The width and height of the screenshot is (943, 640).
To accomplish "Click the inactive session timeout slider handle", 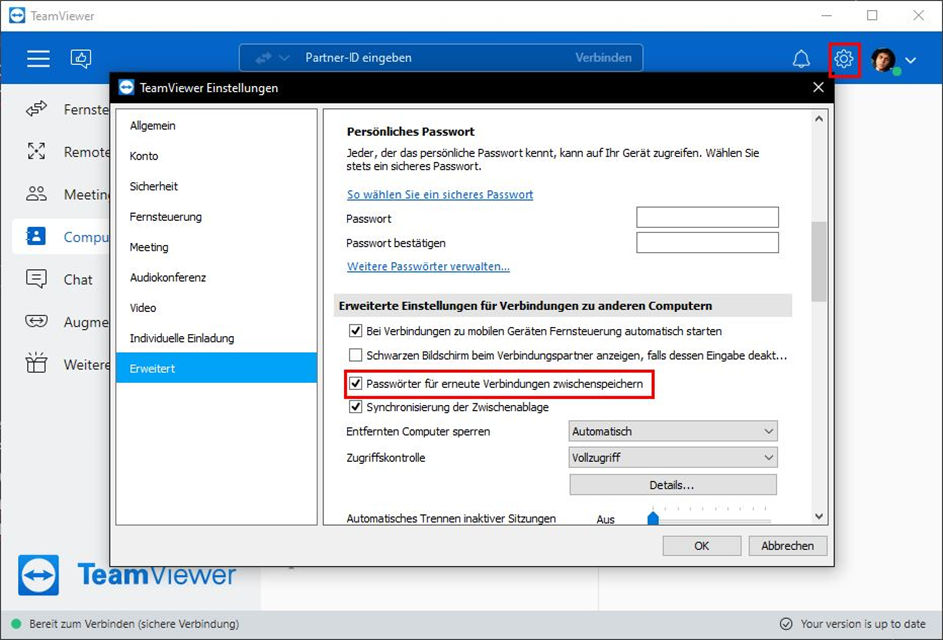I will (653, 518).
